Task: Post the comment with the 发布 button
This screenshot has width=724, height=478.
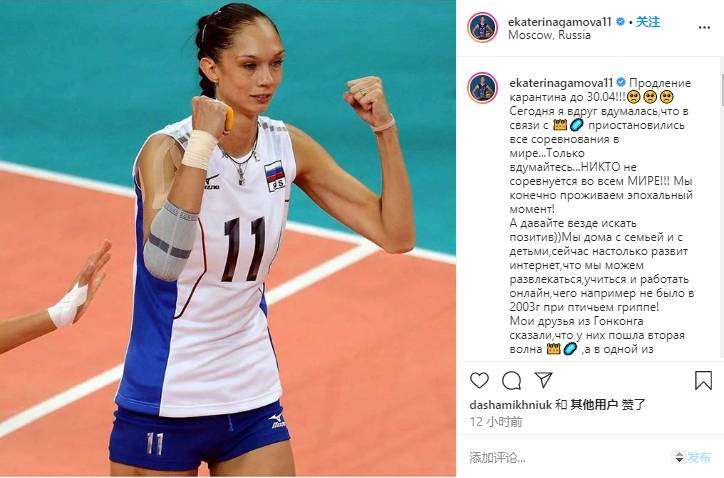Action: (x=699, y=458)
